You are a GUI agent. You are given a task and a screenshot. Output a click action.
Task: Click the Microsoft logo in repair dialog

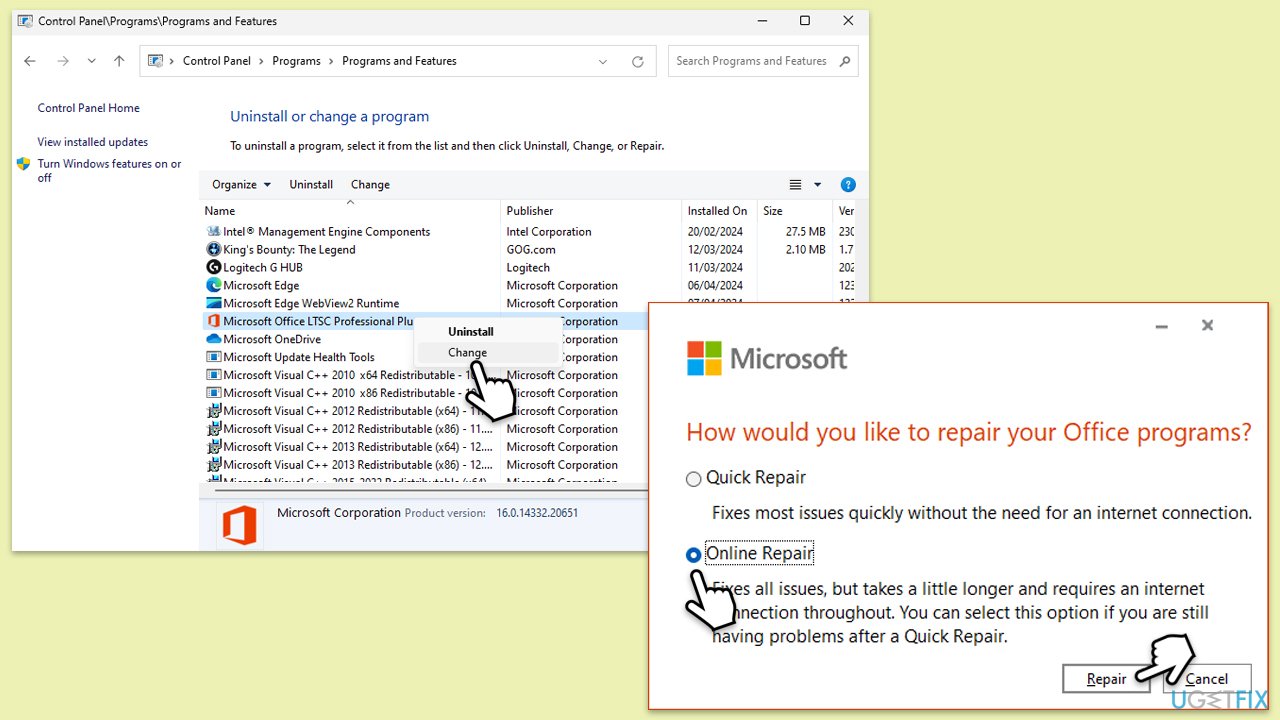(x=704, y=358)
